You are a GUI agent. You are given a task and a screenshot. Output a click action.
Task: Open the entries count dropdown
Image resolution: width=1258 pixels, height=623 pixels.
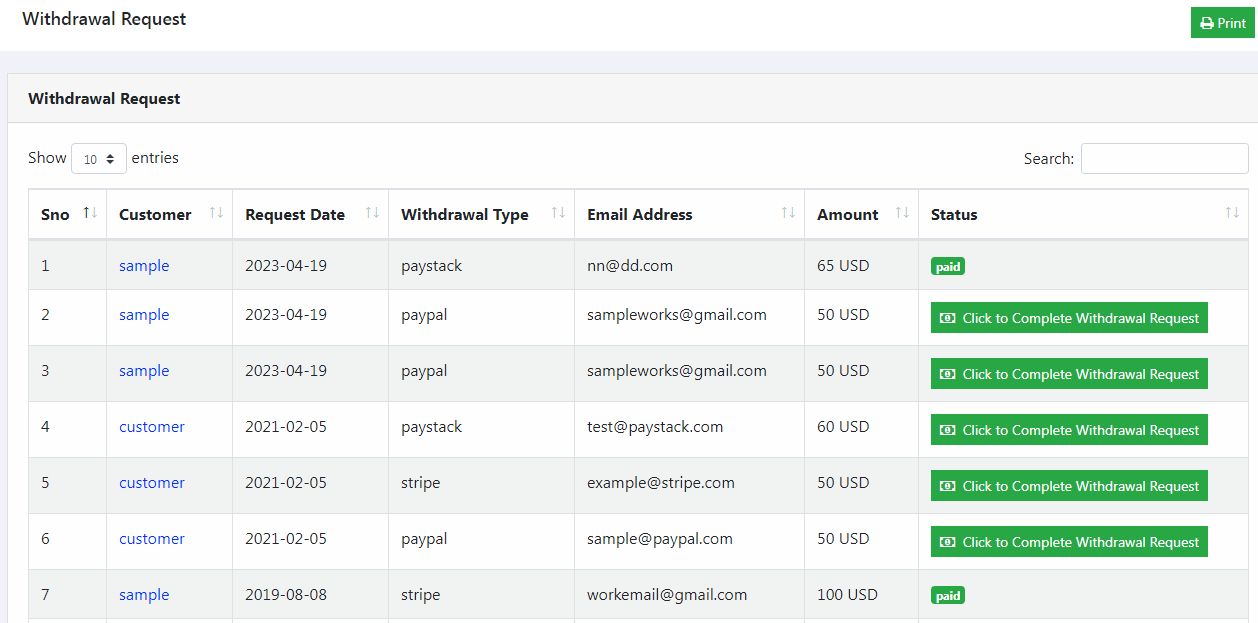pyautogui.click(x=99, y=159)
